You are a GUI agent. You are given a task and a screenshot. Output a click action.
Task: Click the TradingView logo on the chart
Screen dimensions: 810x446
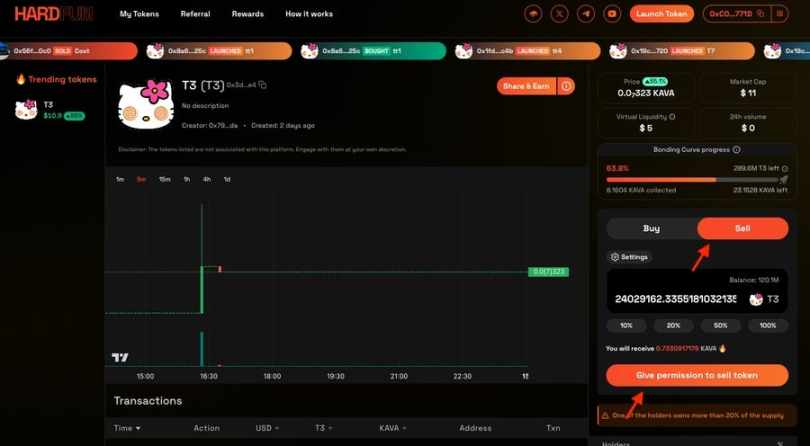(x=120, y=357)
